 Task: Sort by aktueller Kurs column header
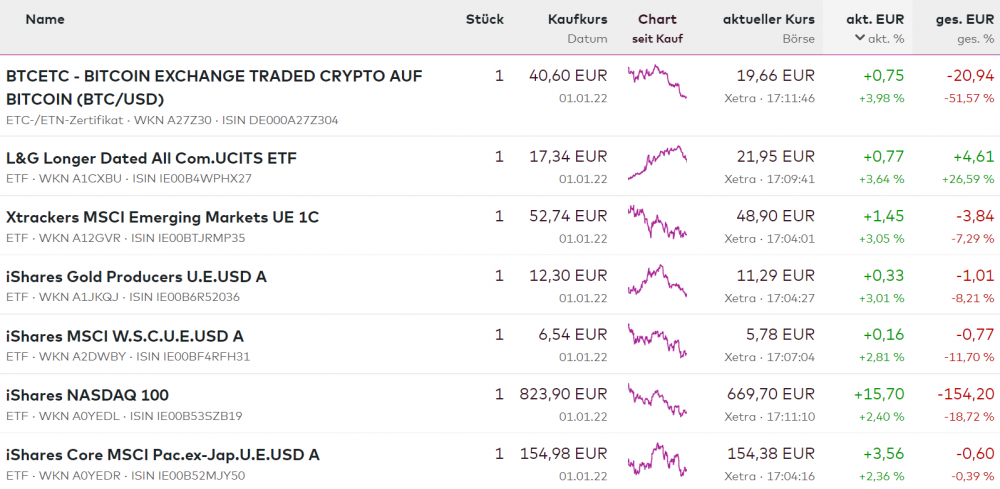768,19
